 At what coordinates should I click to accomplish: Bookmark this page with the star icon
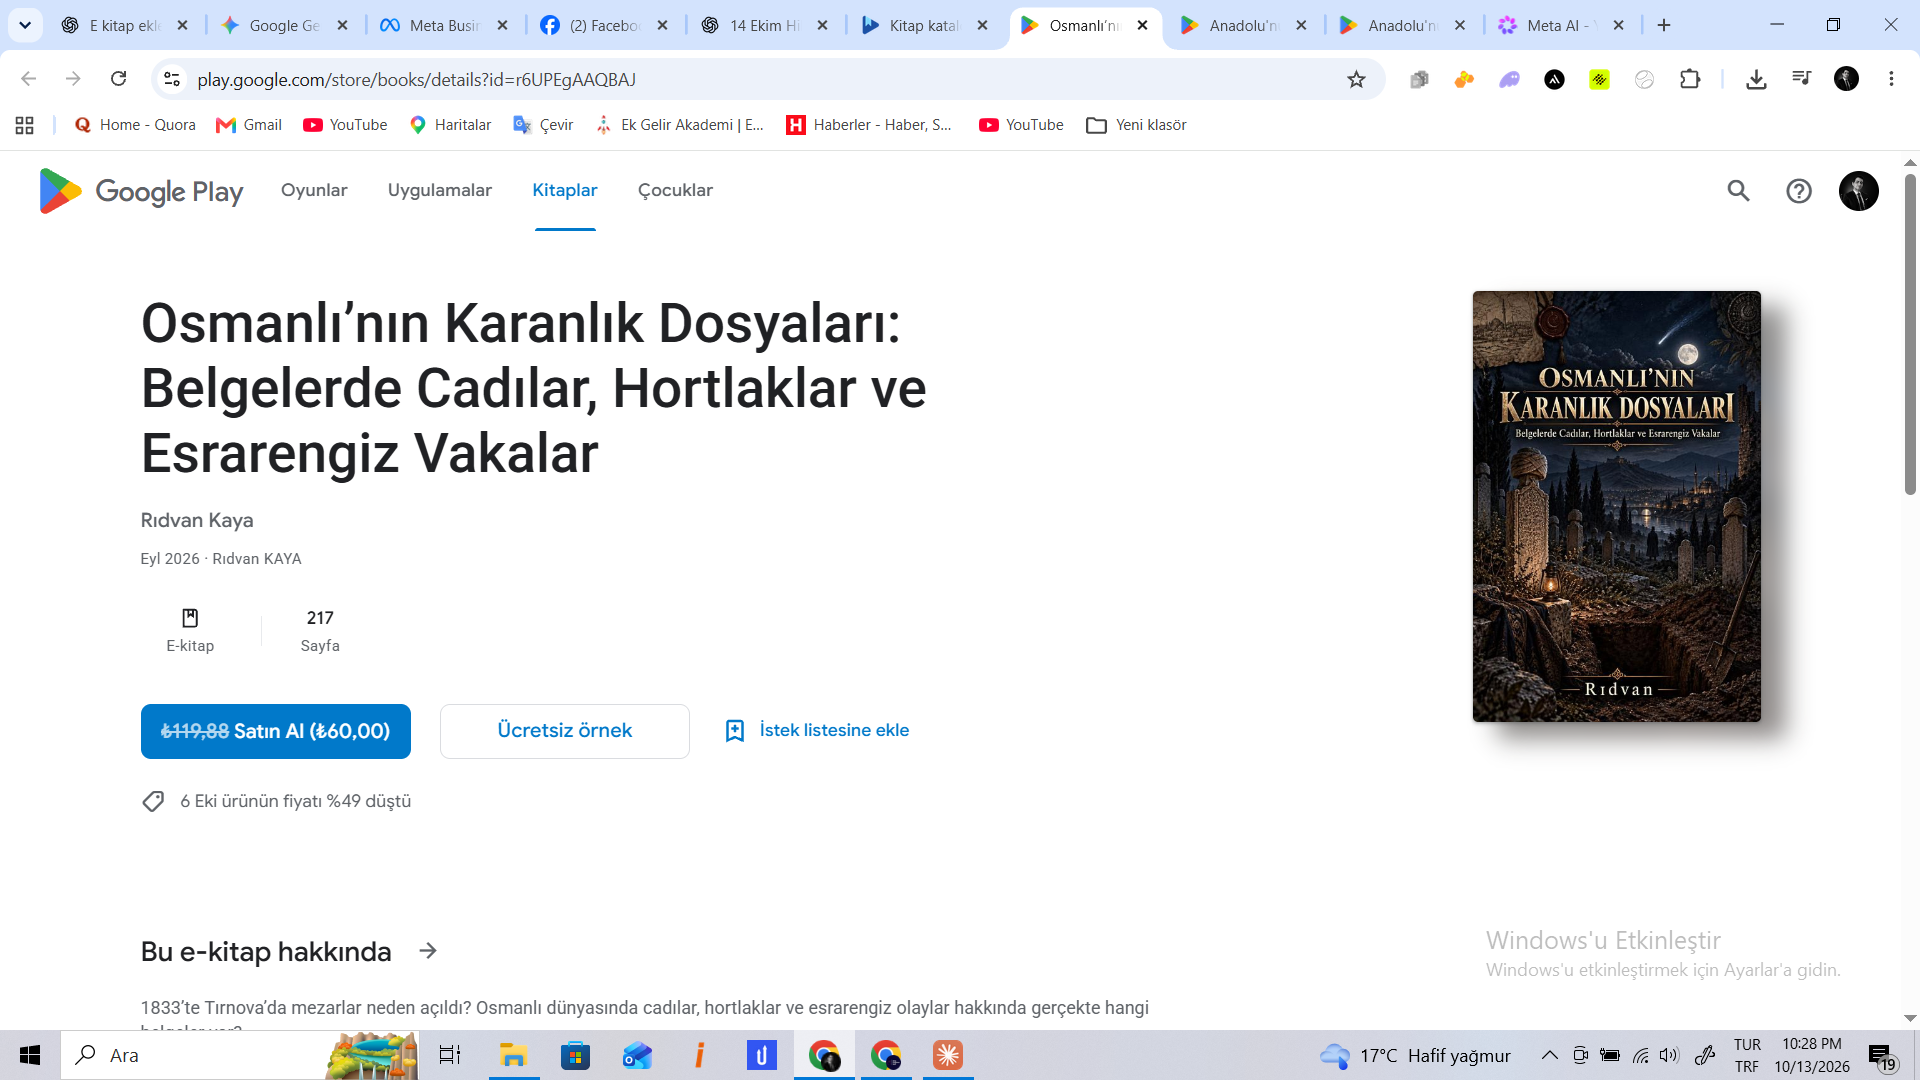click(x=1356, y=79)
